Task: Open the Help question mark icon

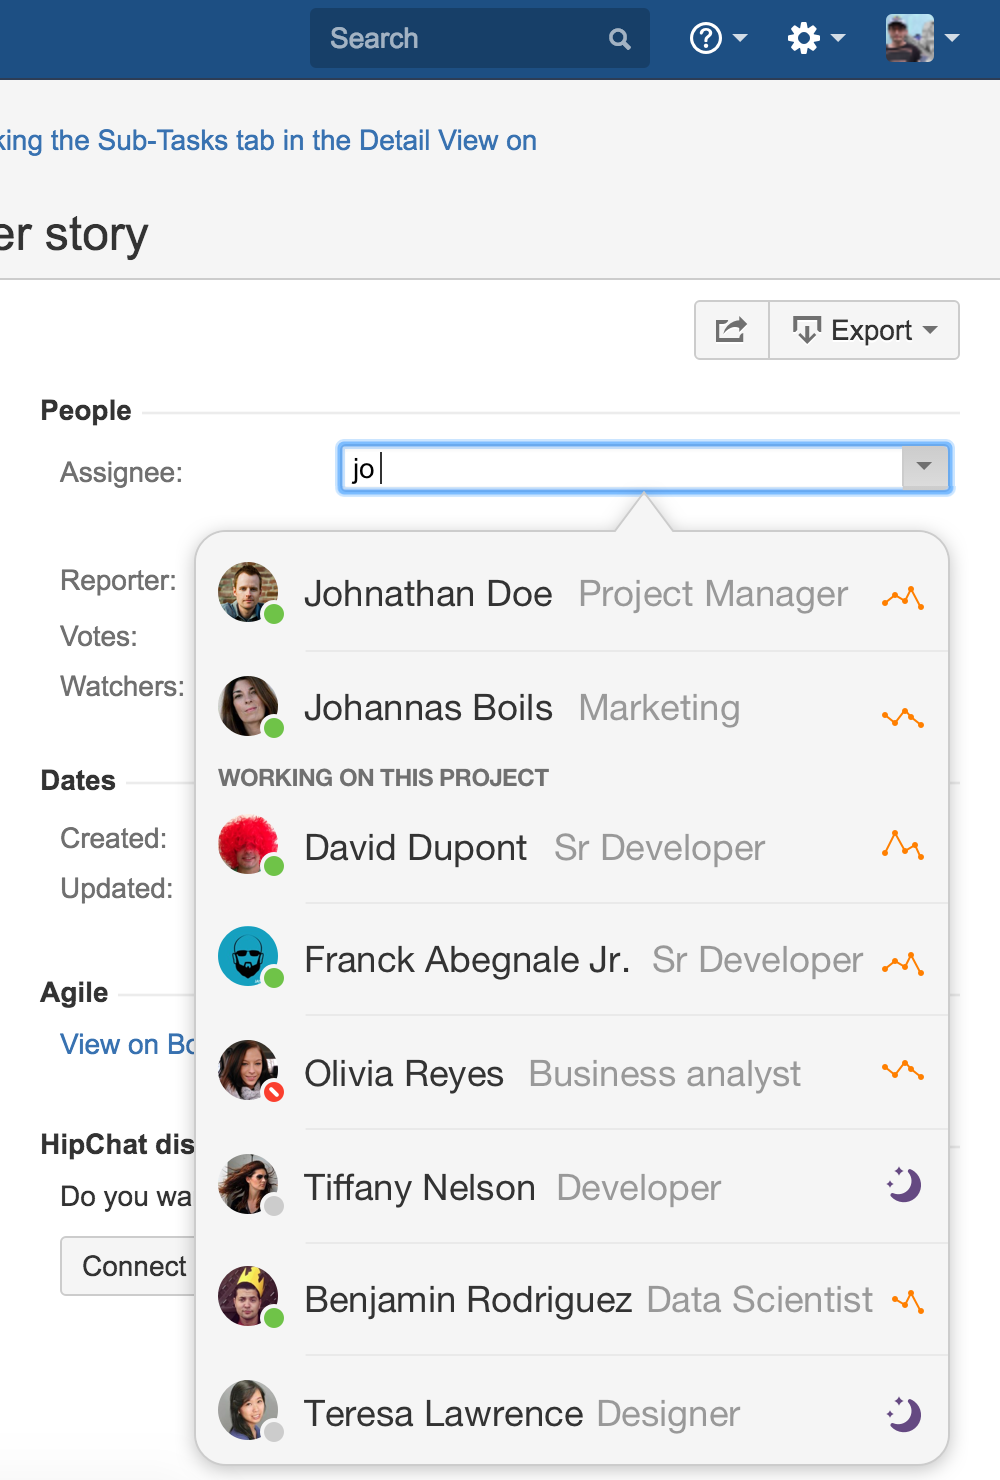Action: click(706, 38)
